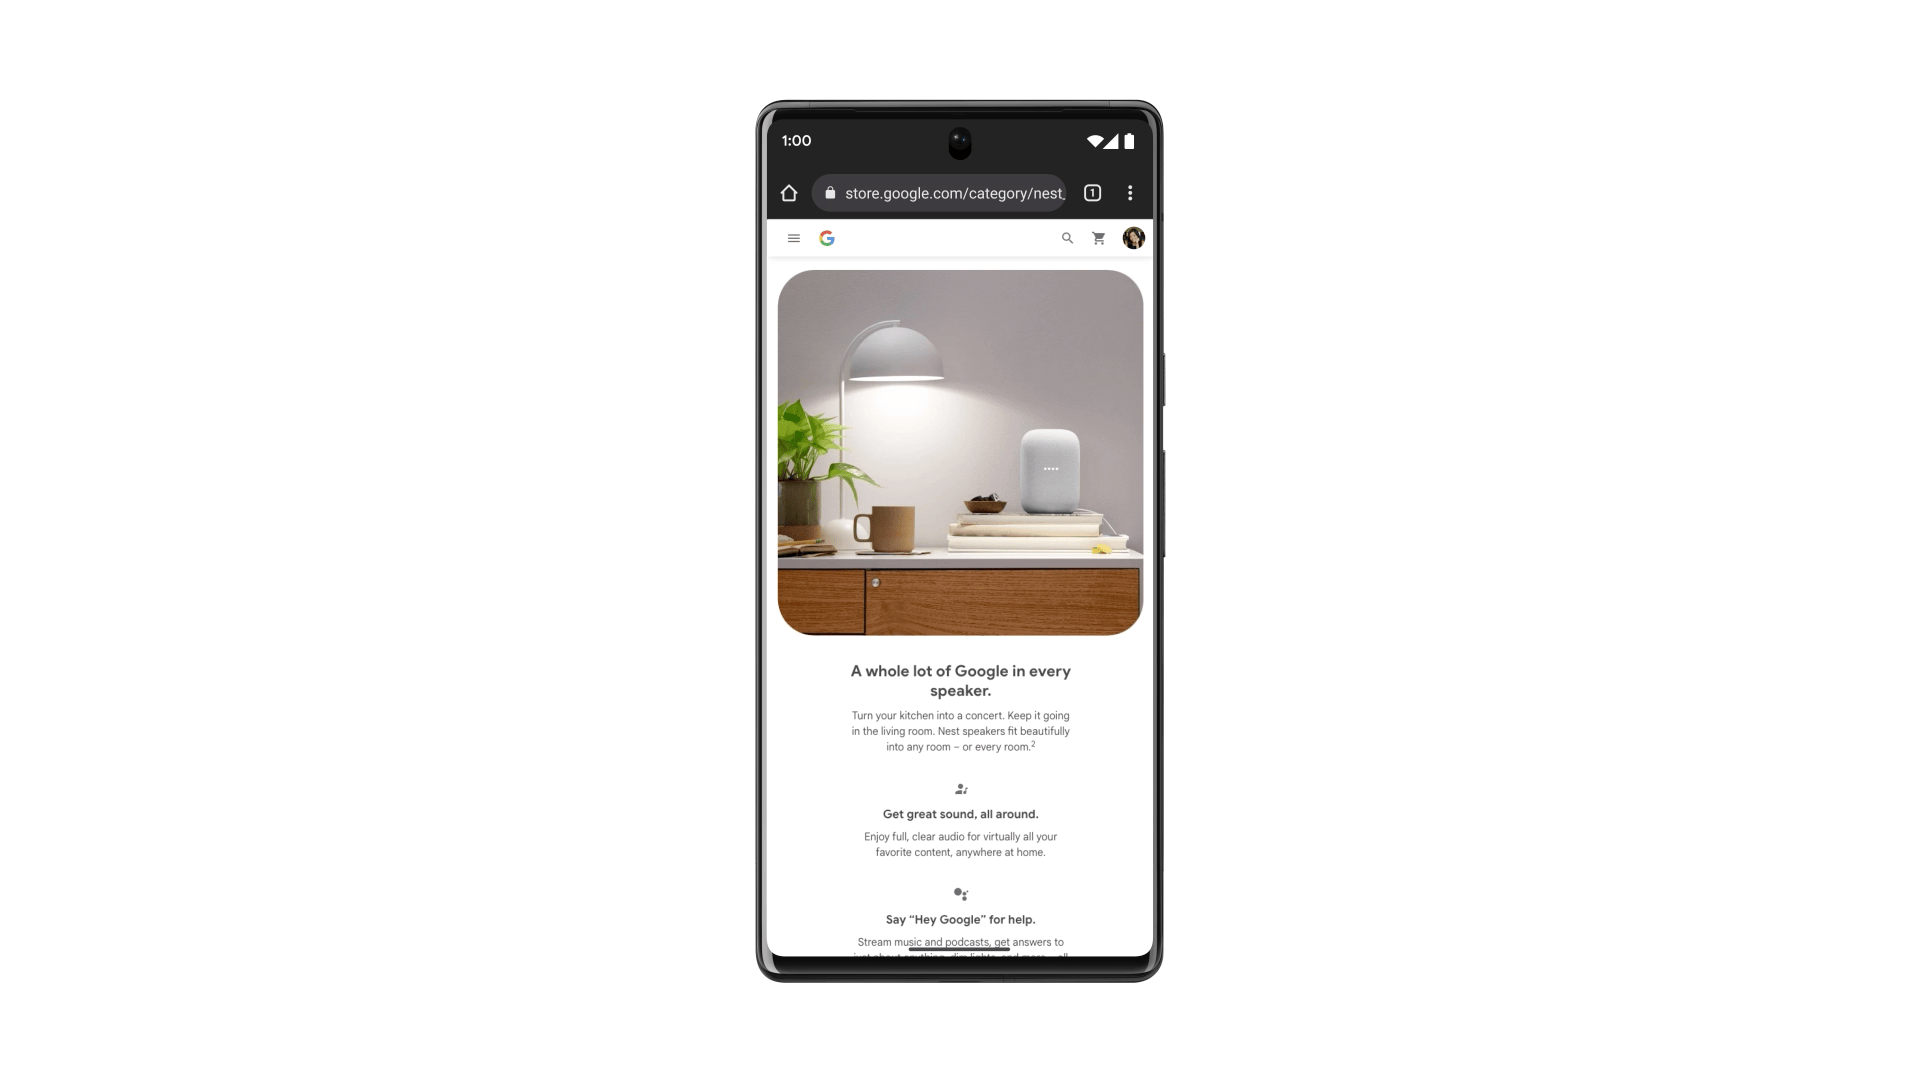Viewport: 1920px width, 1080px height.
Task: Tap the search icon in the toolbar
Action: [1067, 237]
